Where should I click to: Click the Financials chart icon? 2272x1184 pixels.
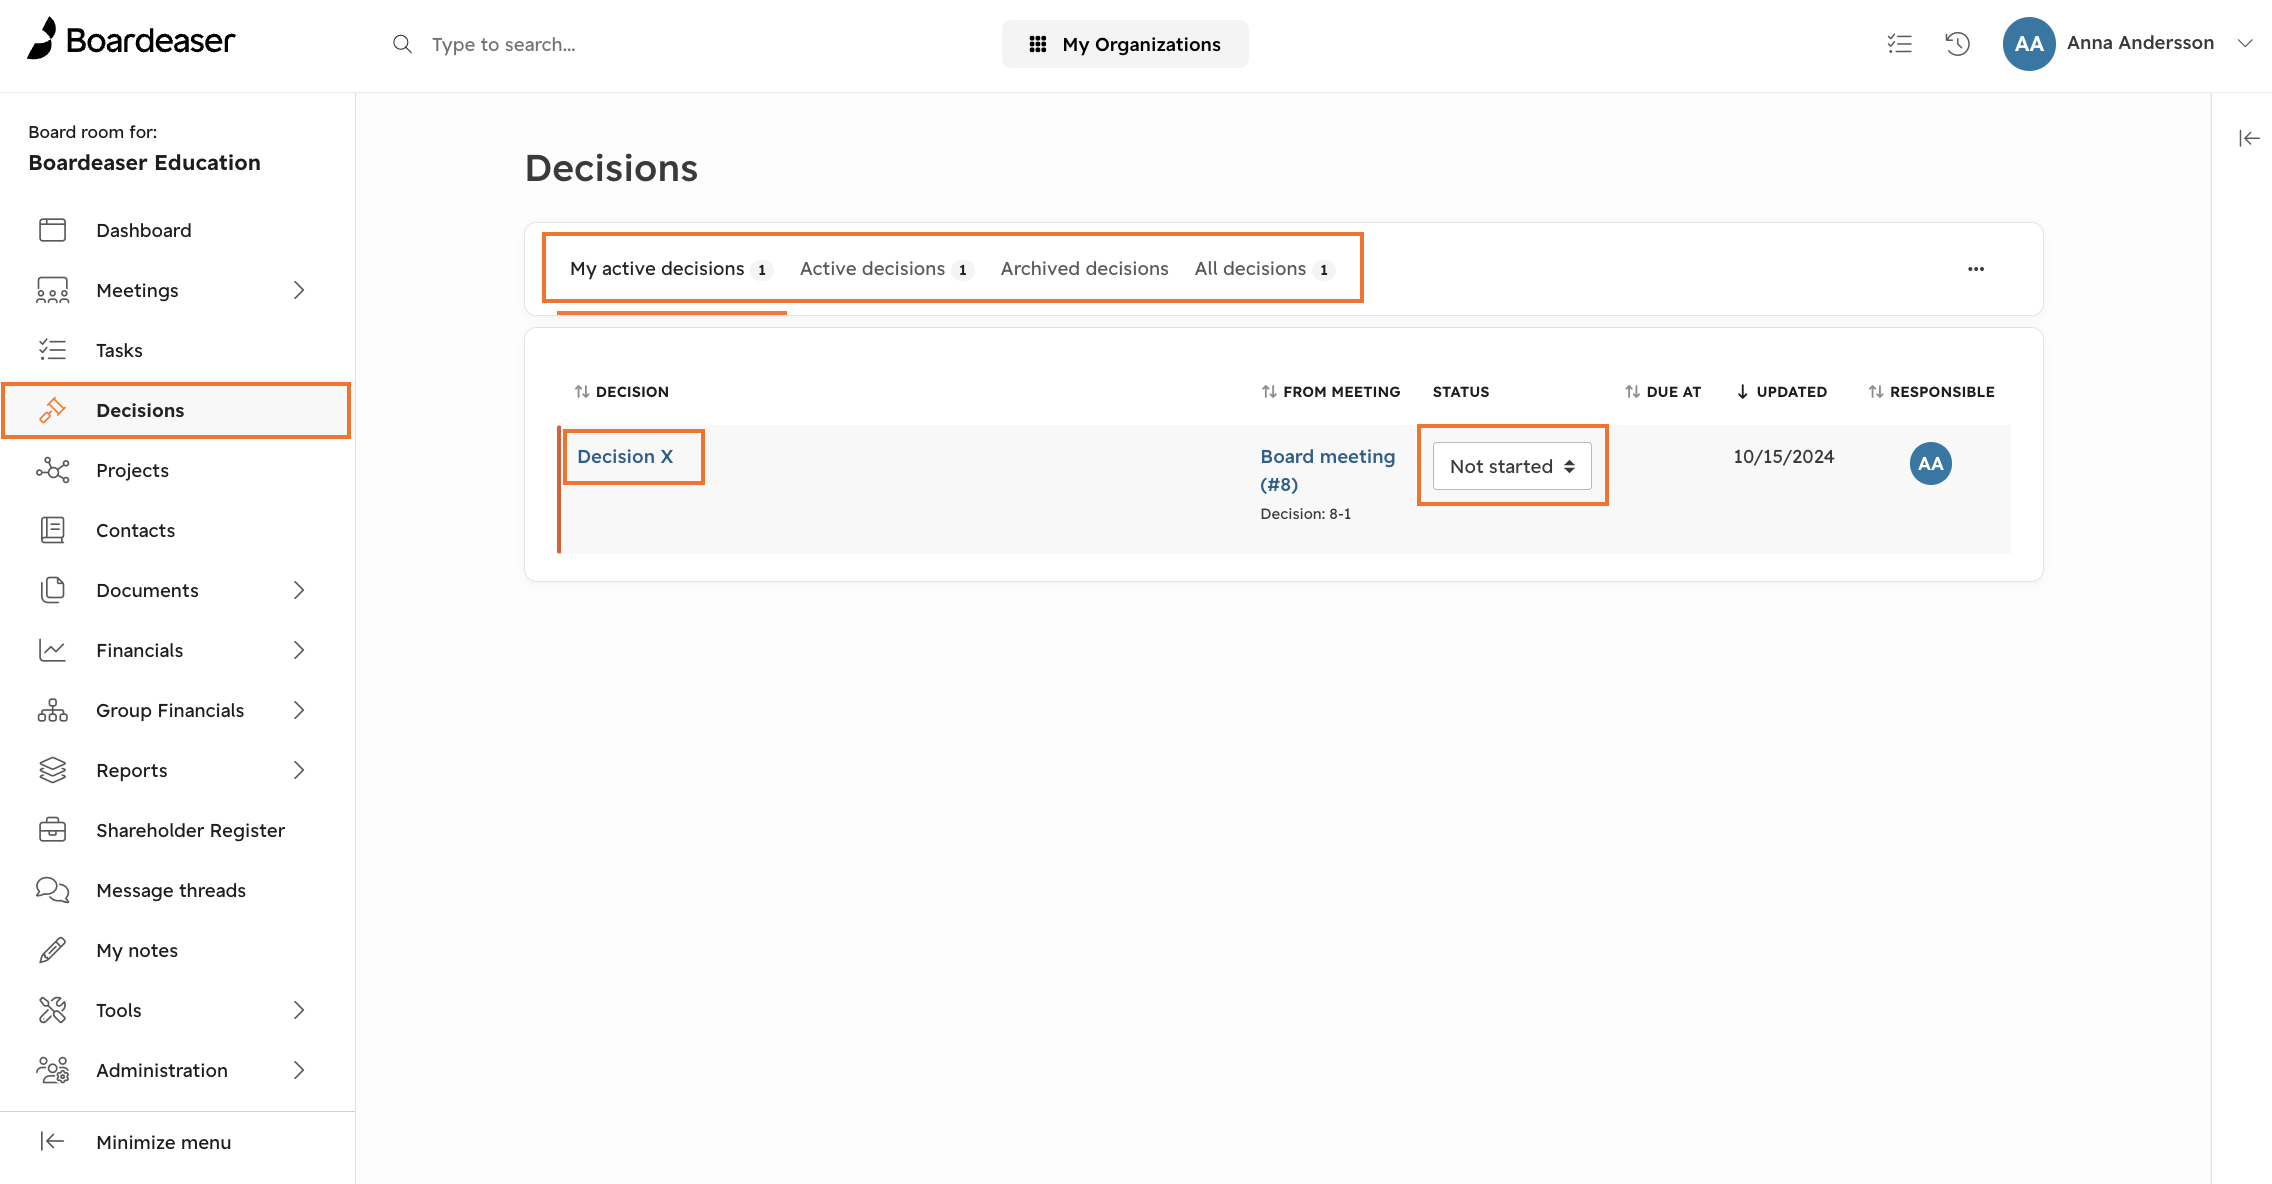52,650
